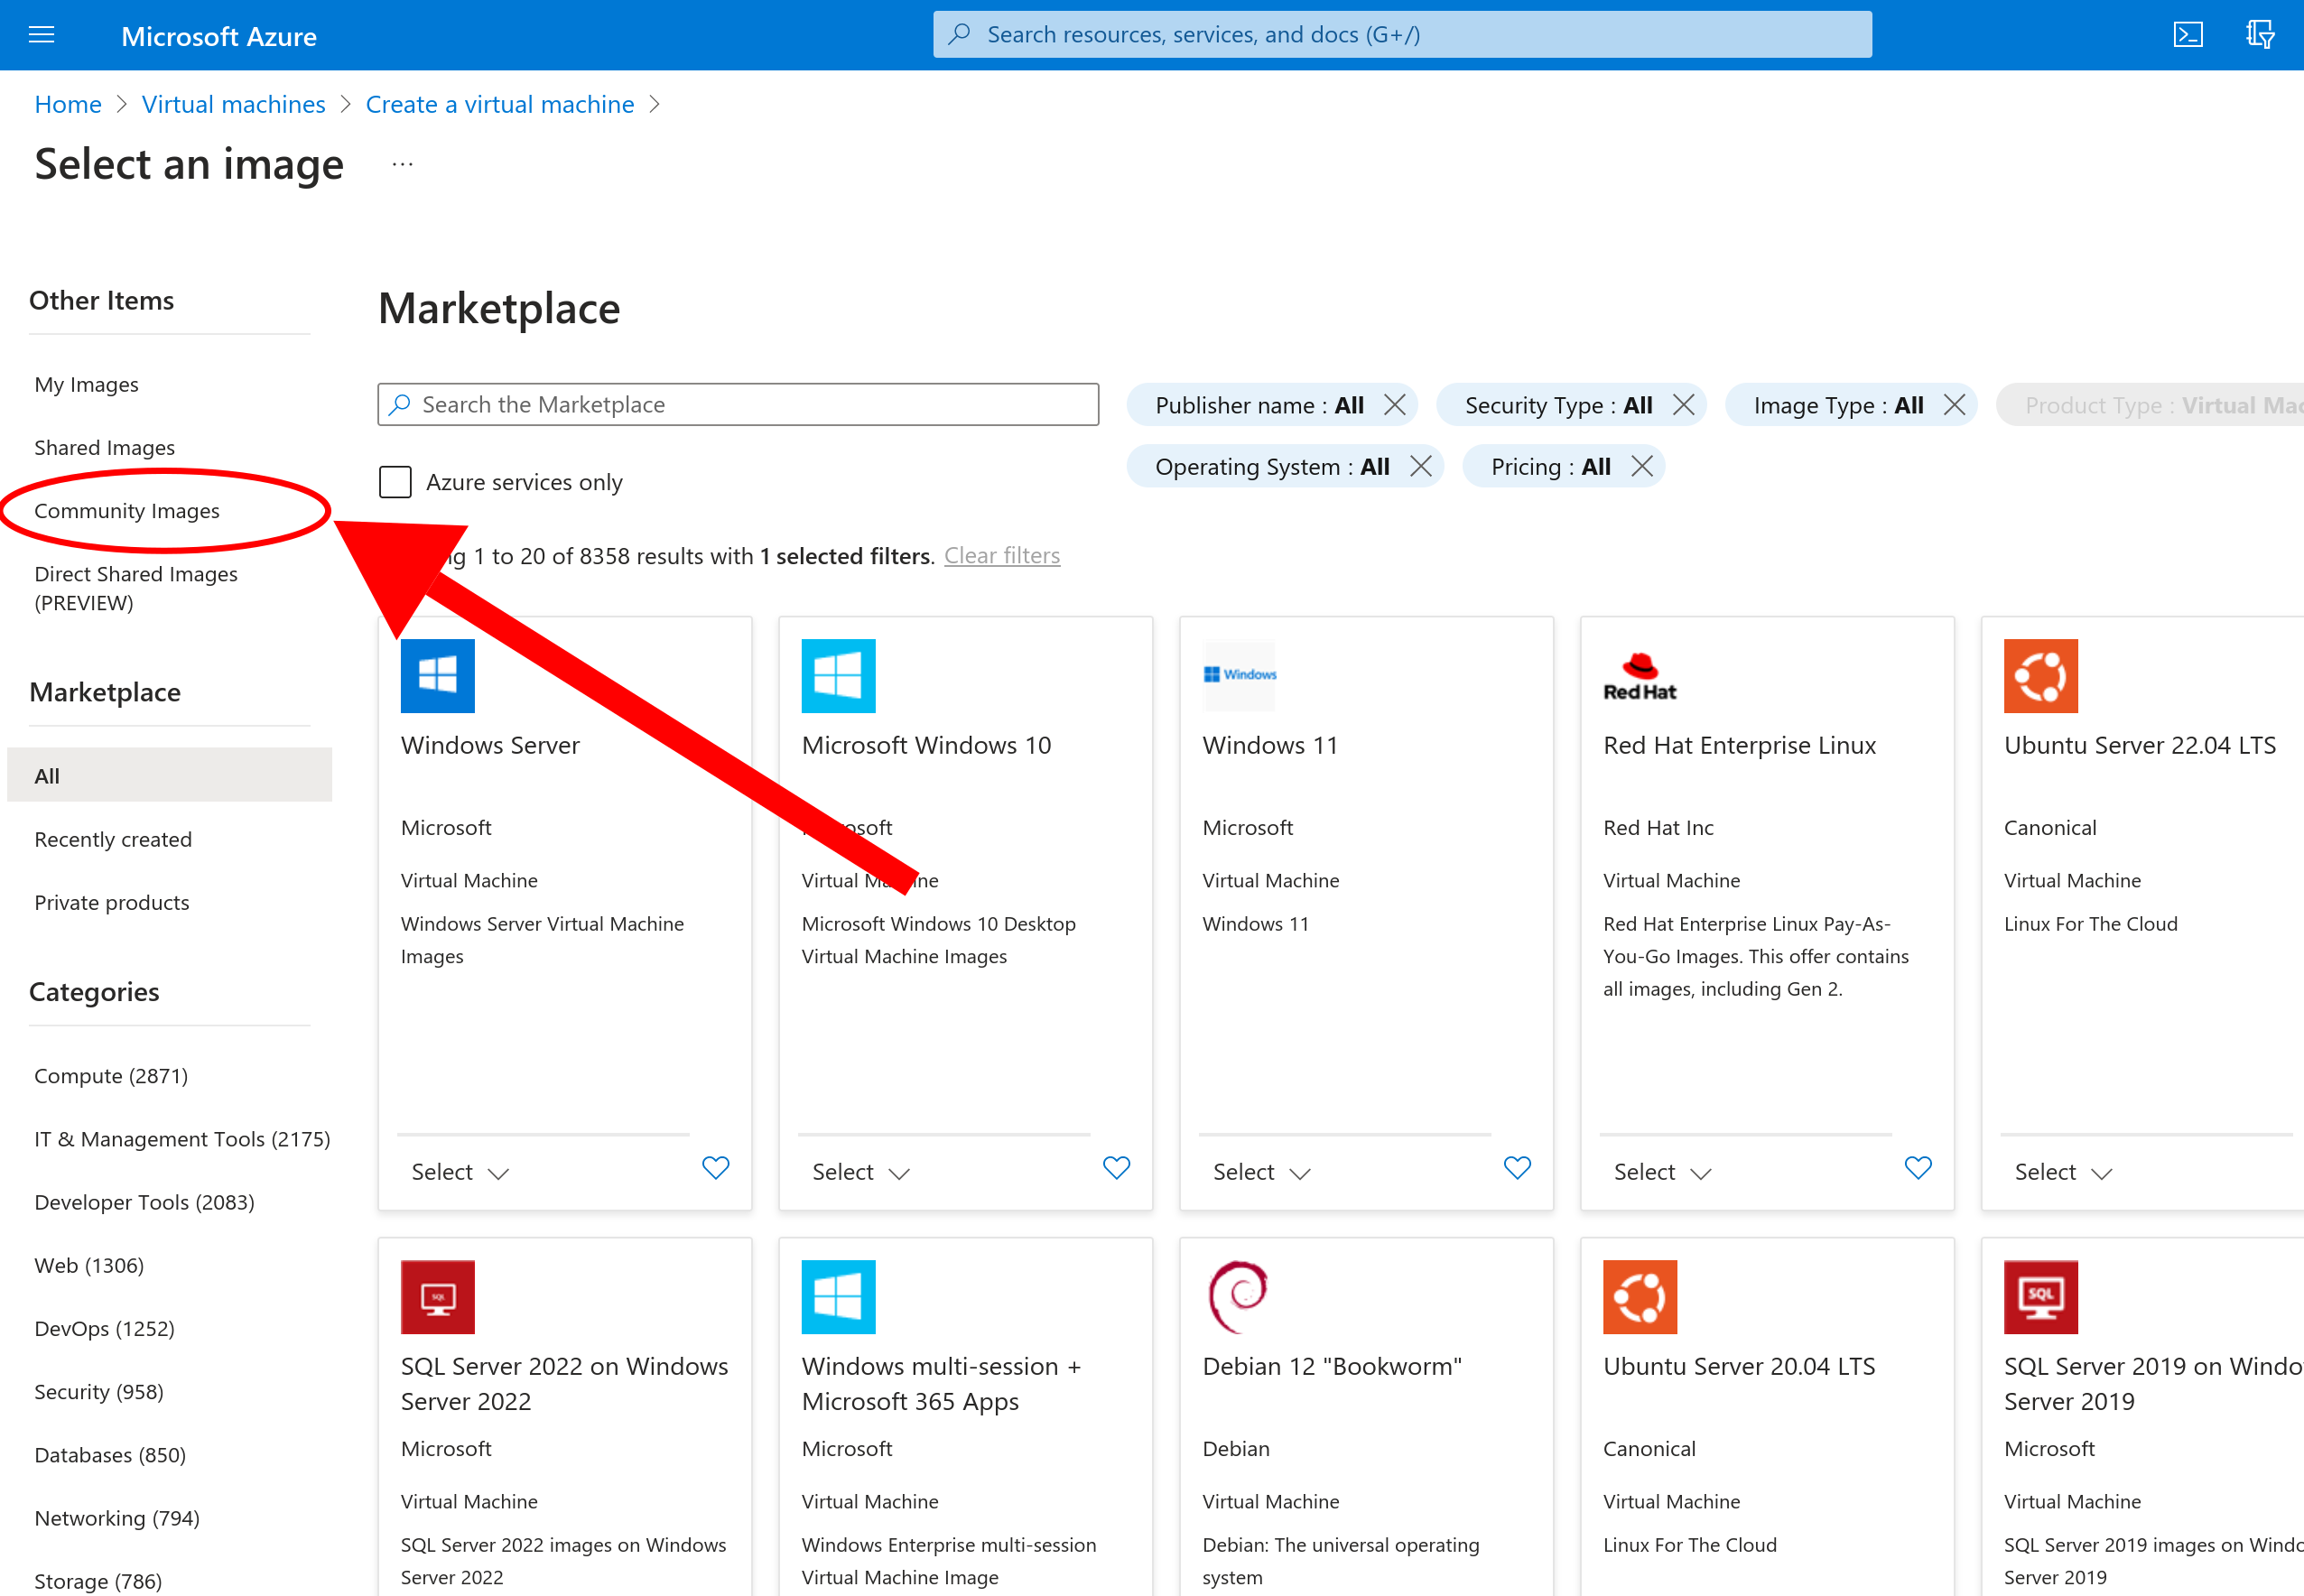2304x1596 pixels.
Task: Filter by Networking (794) category
Action: point(117,1518)
